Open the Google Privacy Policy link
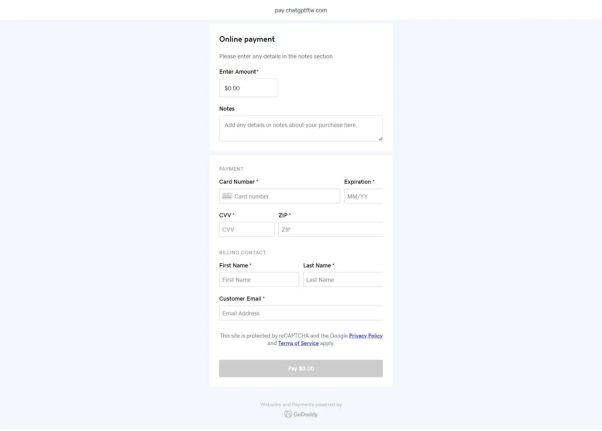Screen dimensions: 602x431 tap(365, 335)
